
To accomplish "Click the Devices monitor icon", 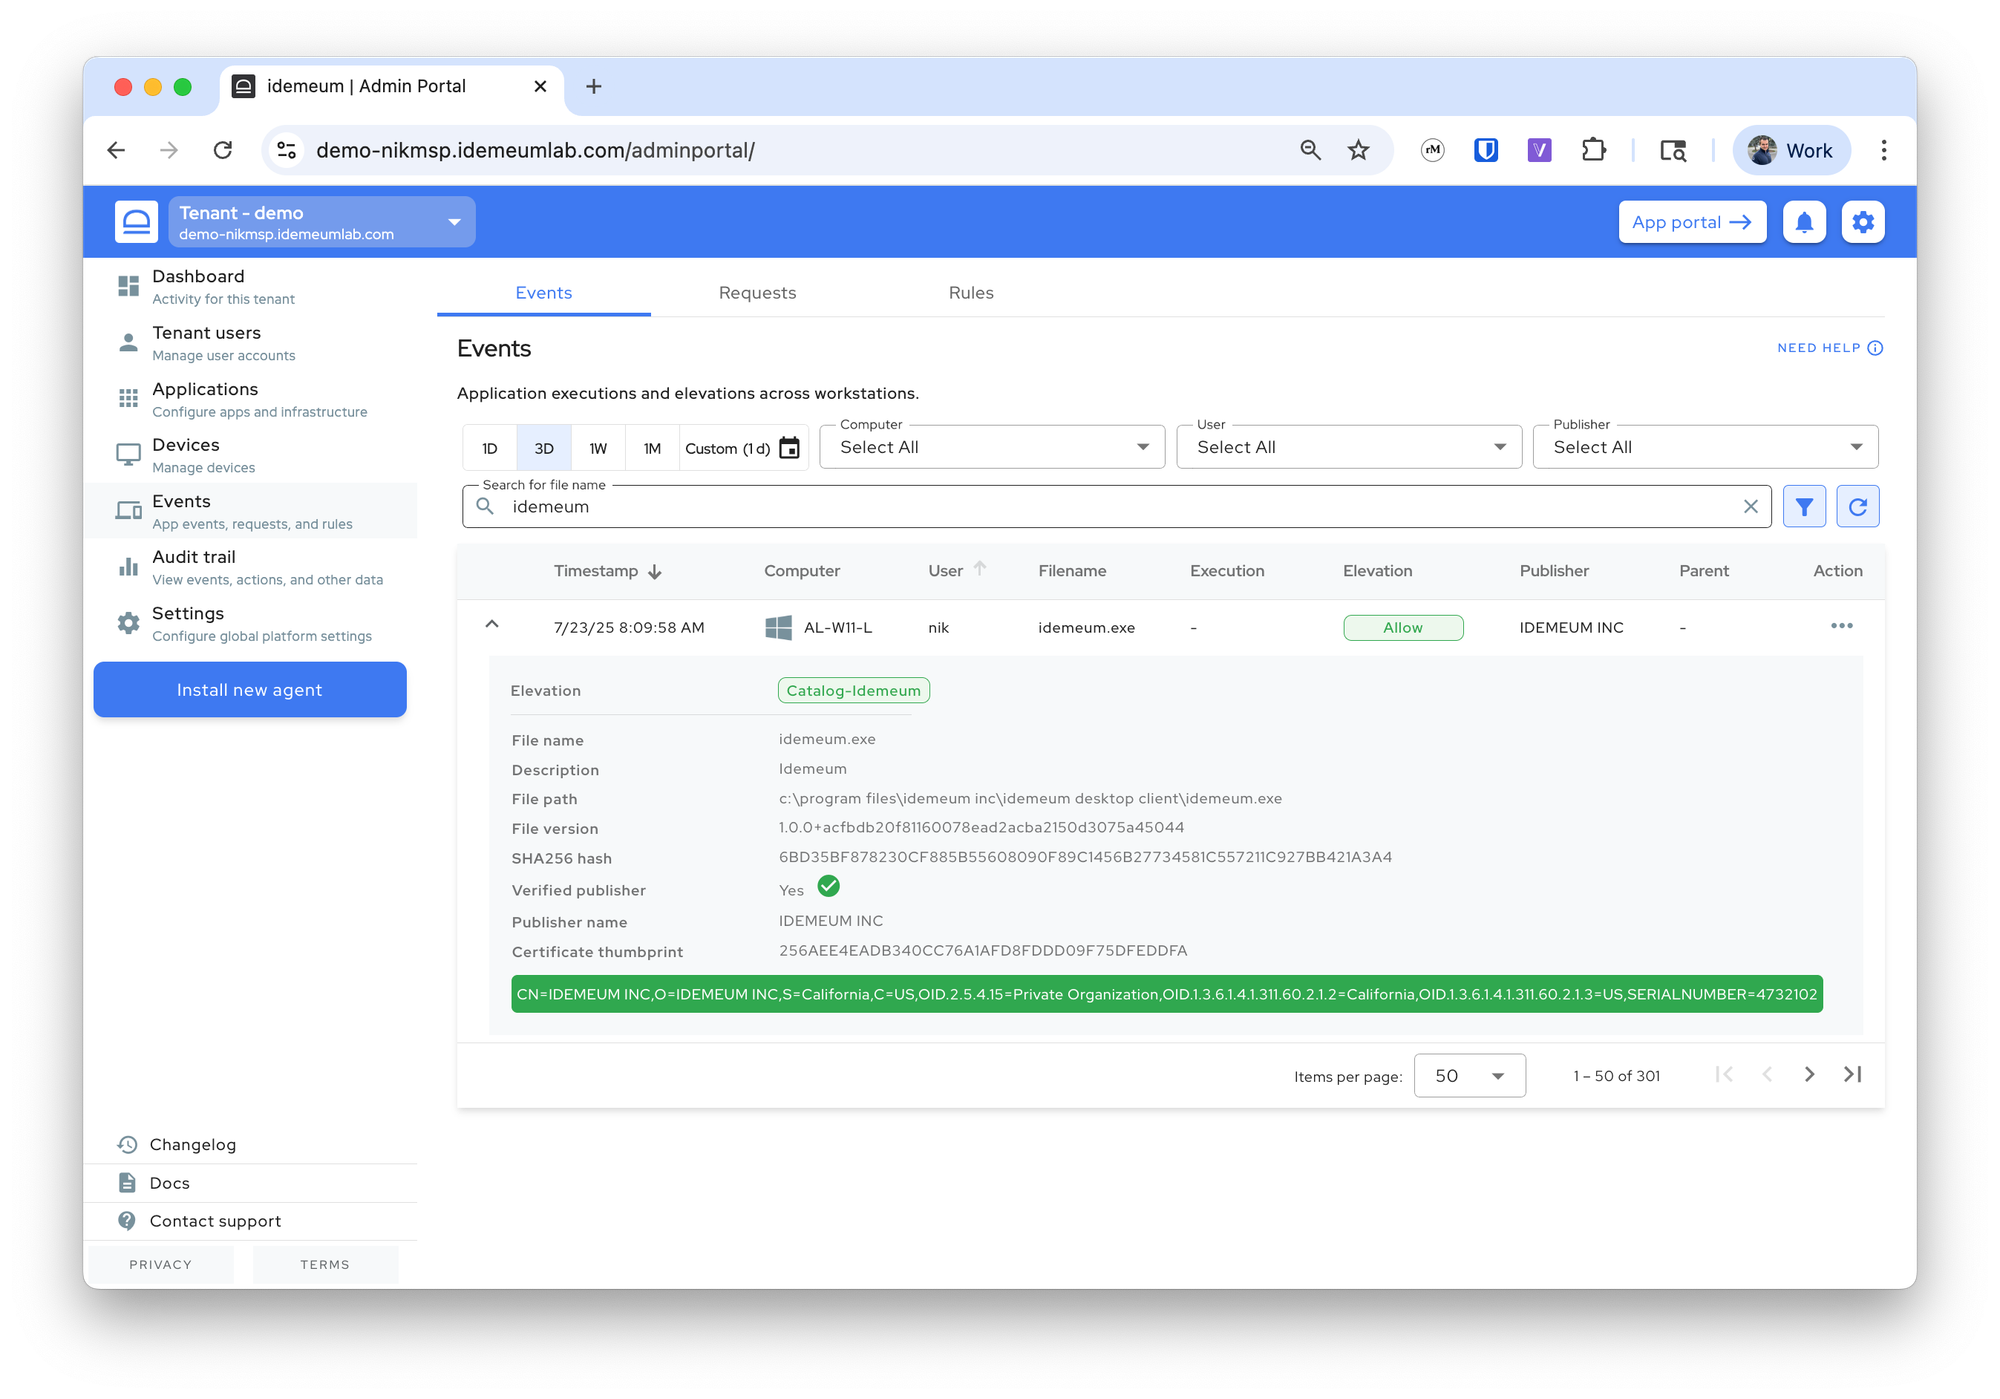I will click(128, 455).
